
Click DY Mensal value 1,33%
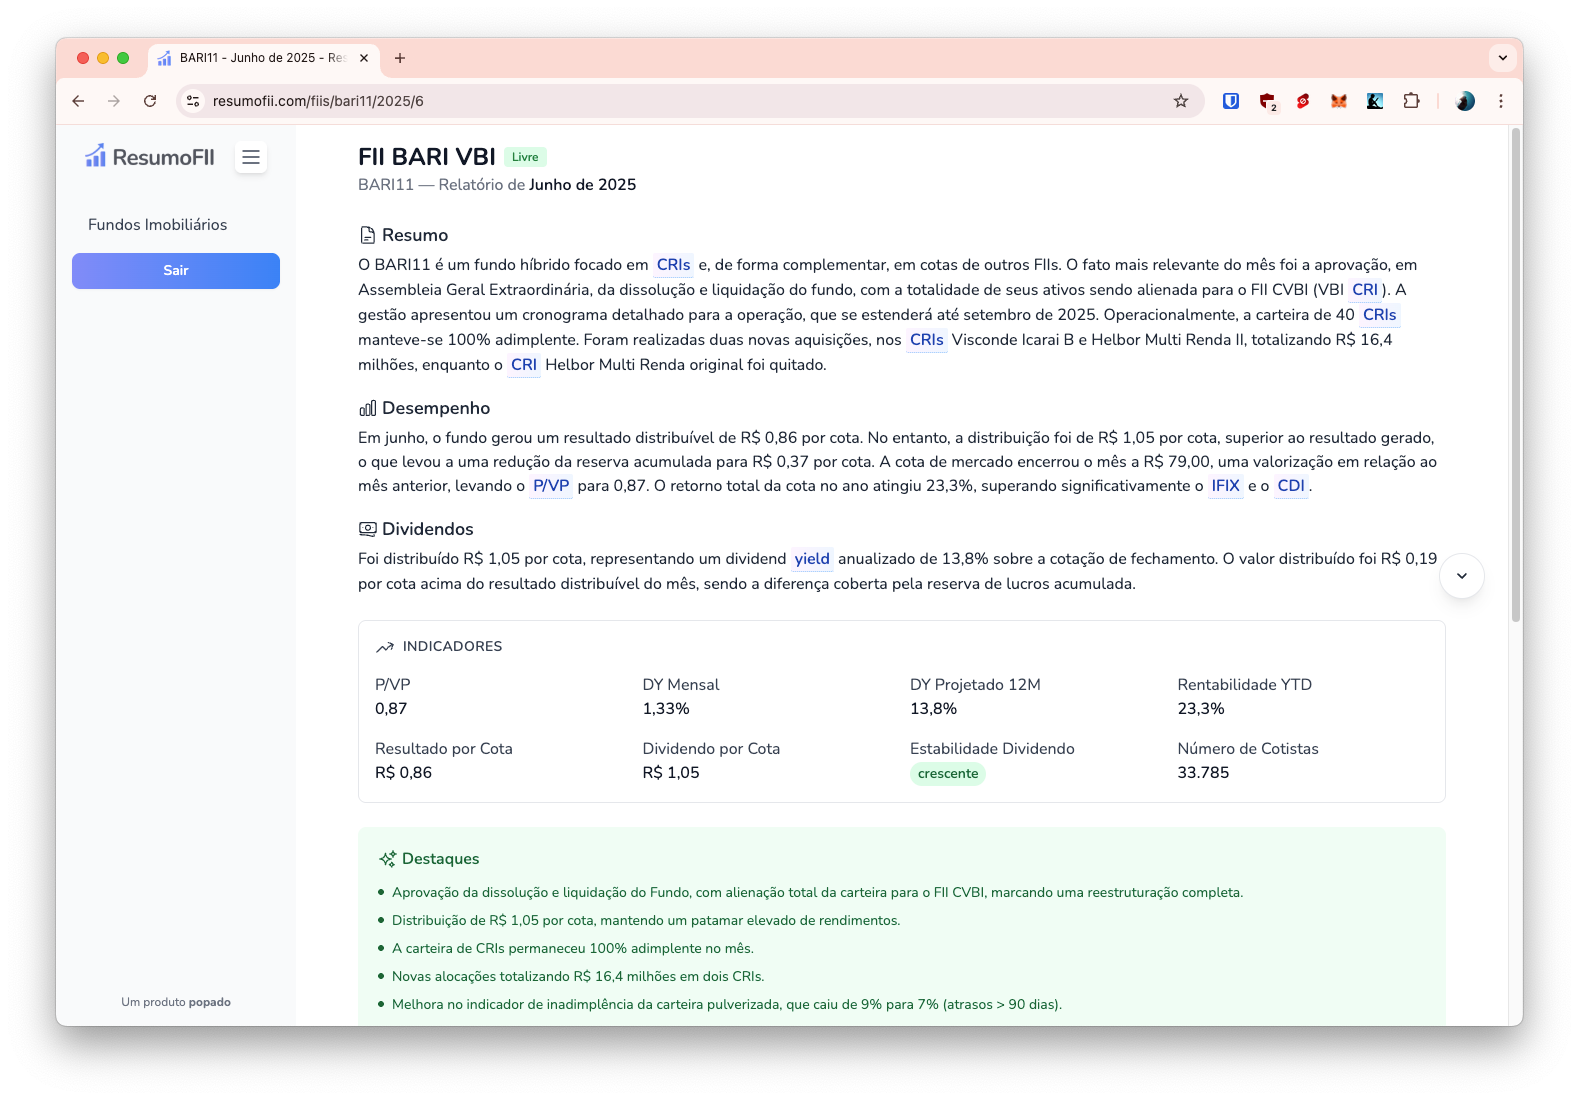pyautogui.click(x=666, y=709)
